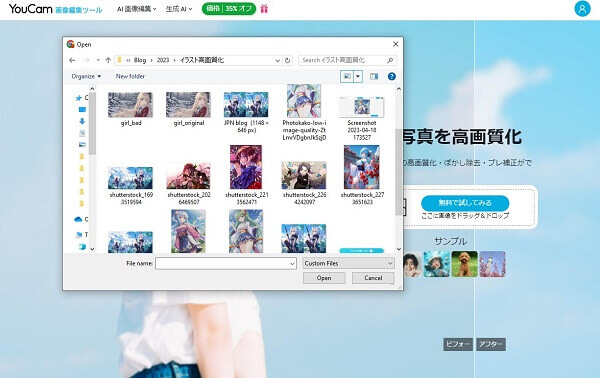Click the 価格 35%オフ badge
The width and height of the screenshot is (600, 378).
point(229,8)
